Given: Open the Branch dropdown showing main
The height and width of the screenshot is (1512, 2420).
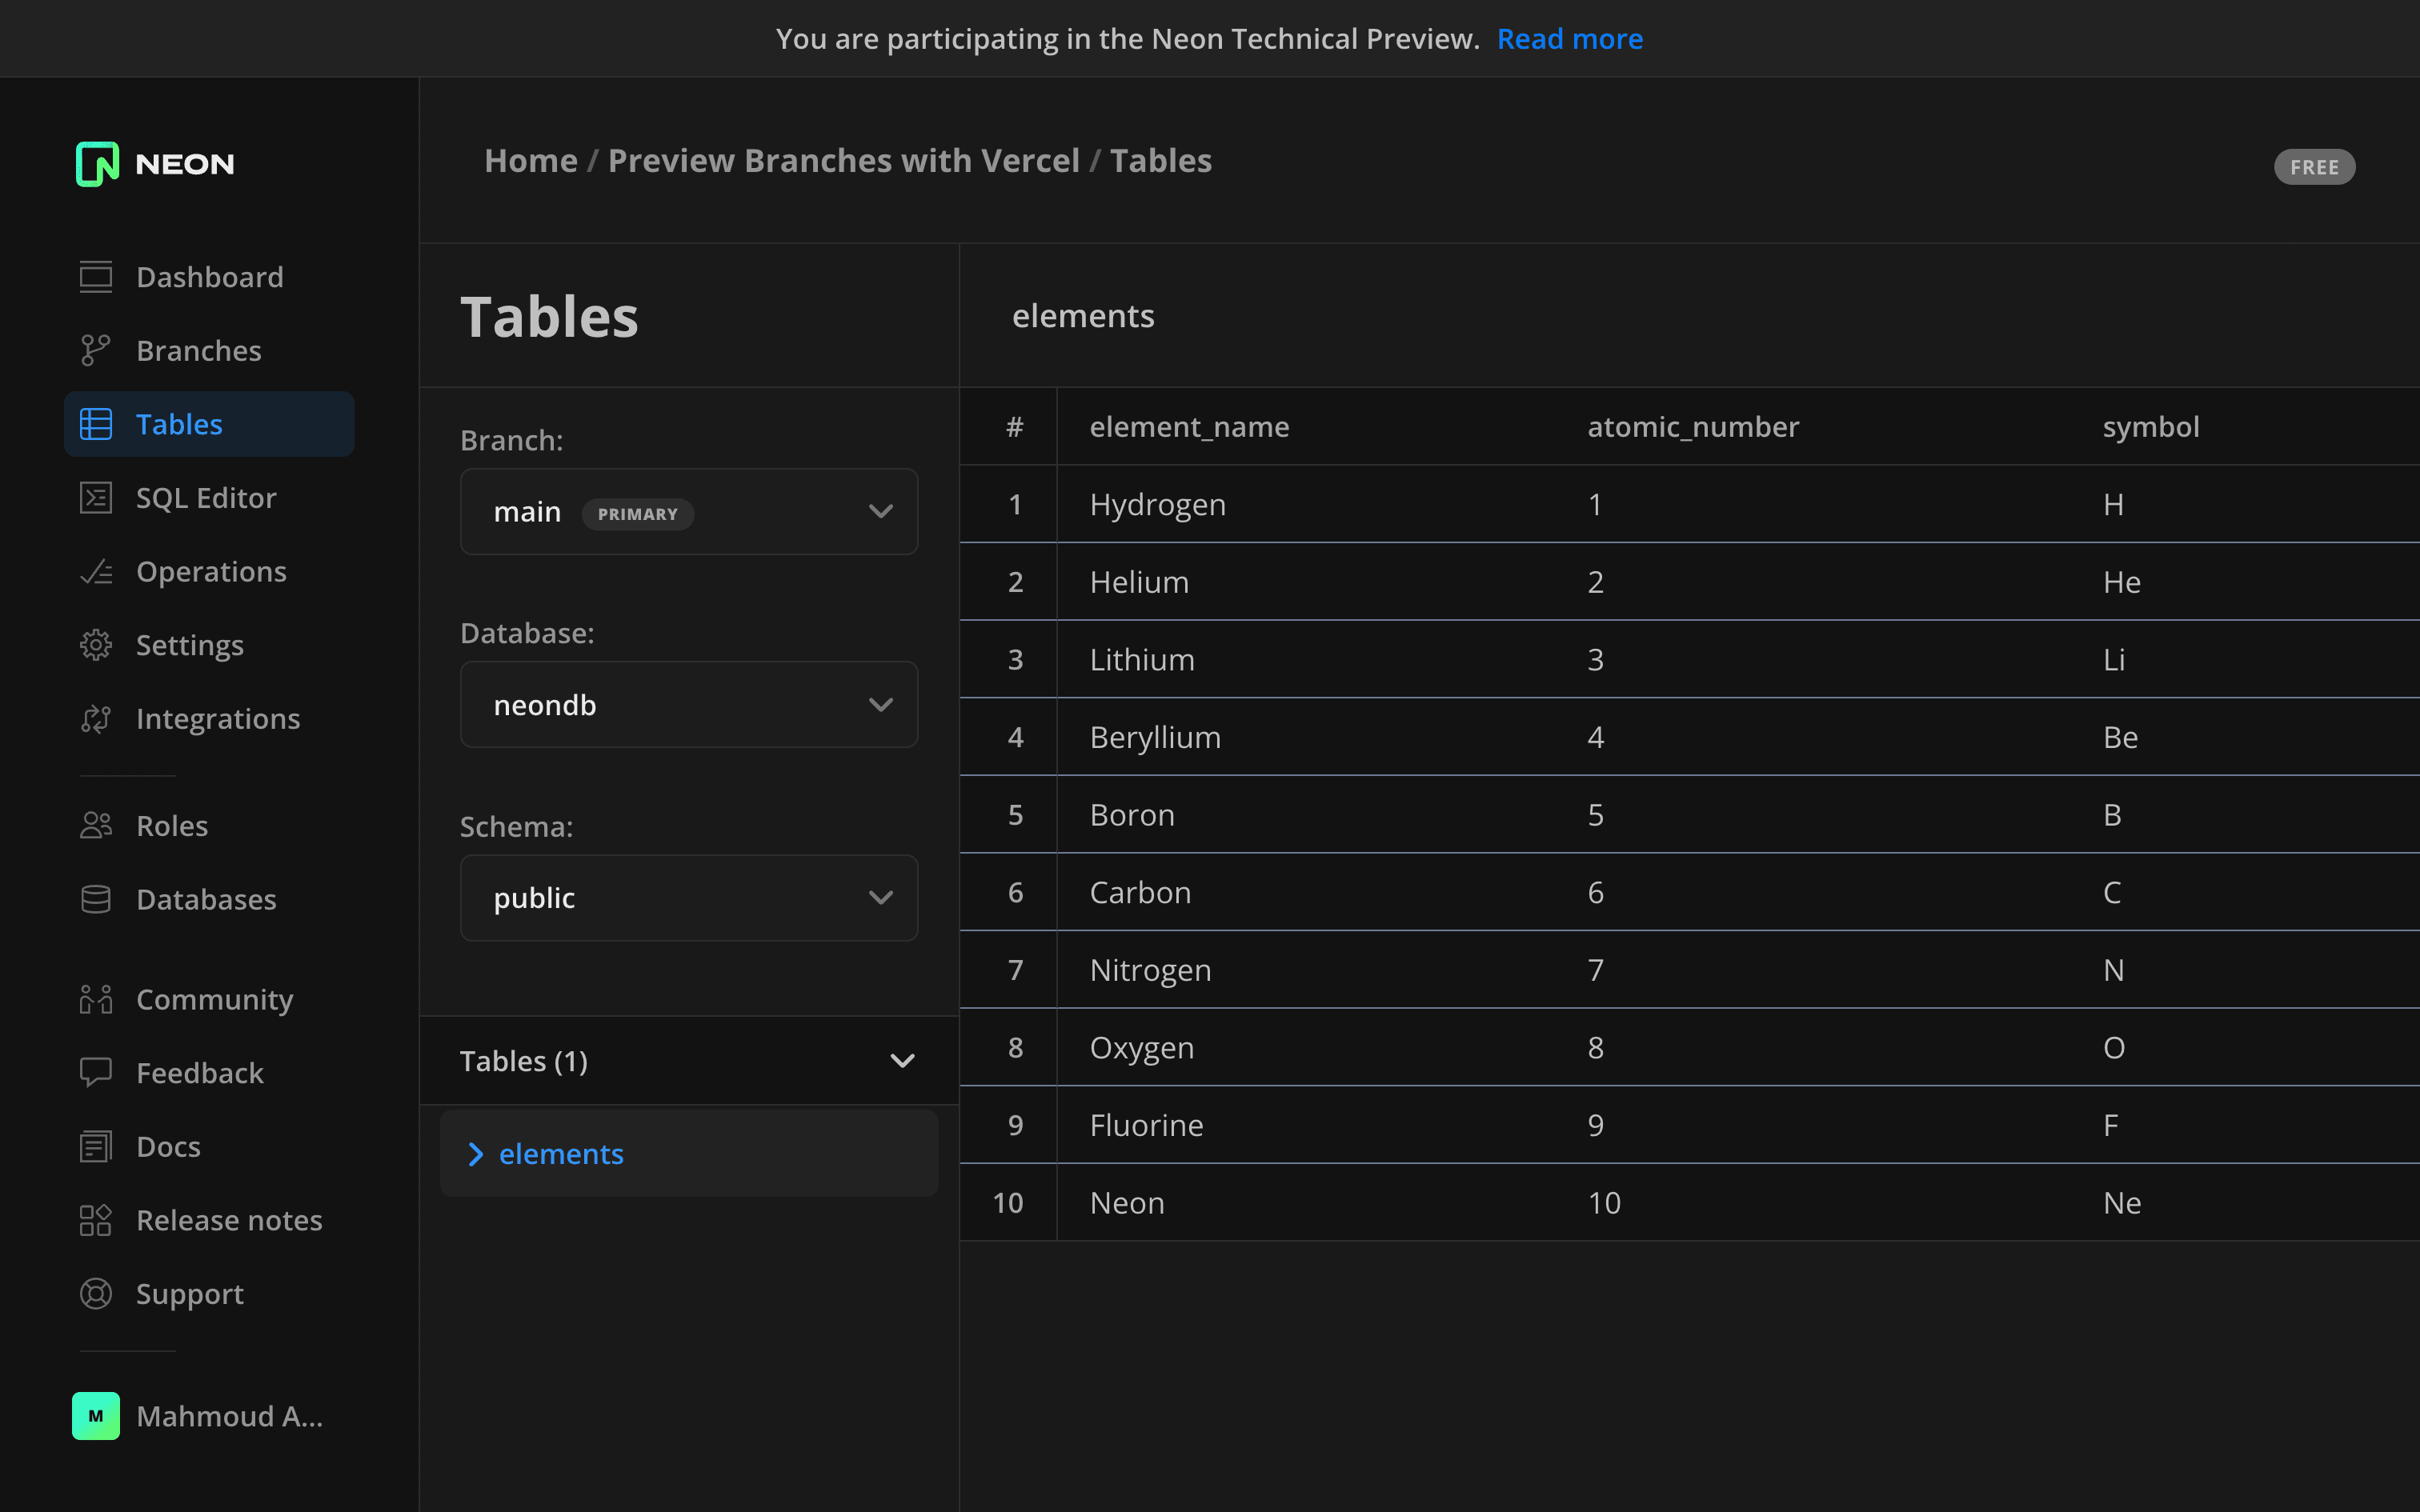Looking at the screenshot, I should 688,512.
